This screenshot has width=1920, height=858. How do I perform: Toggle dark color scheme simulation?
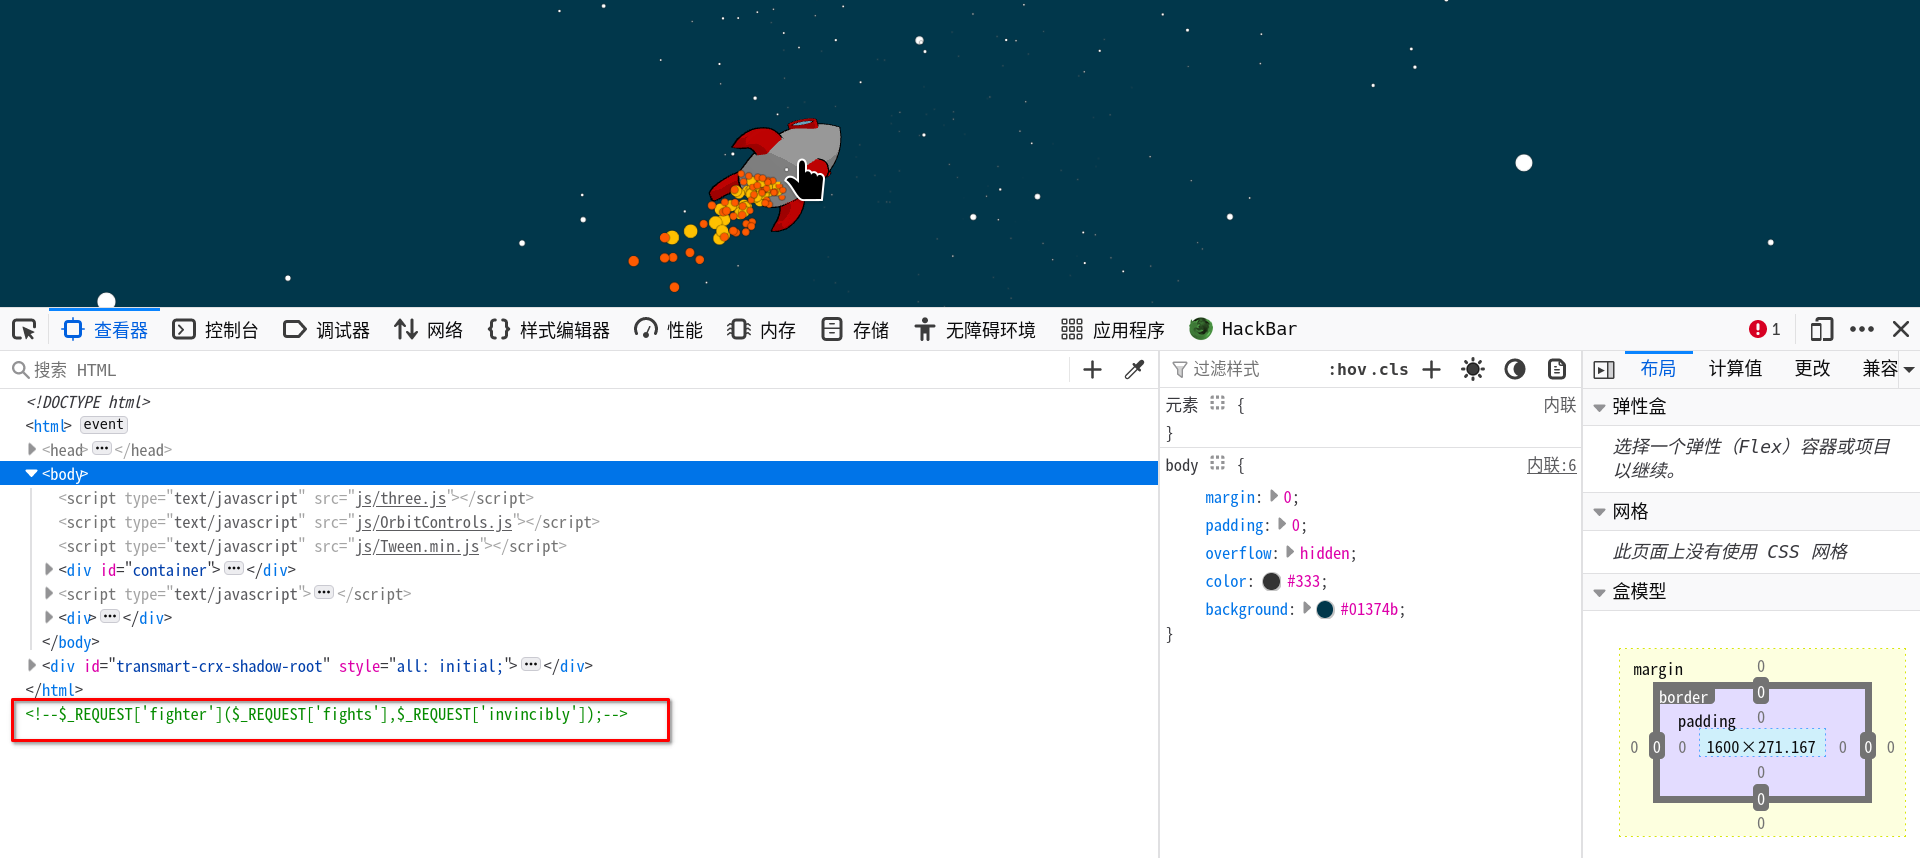[1515, 370]
